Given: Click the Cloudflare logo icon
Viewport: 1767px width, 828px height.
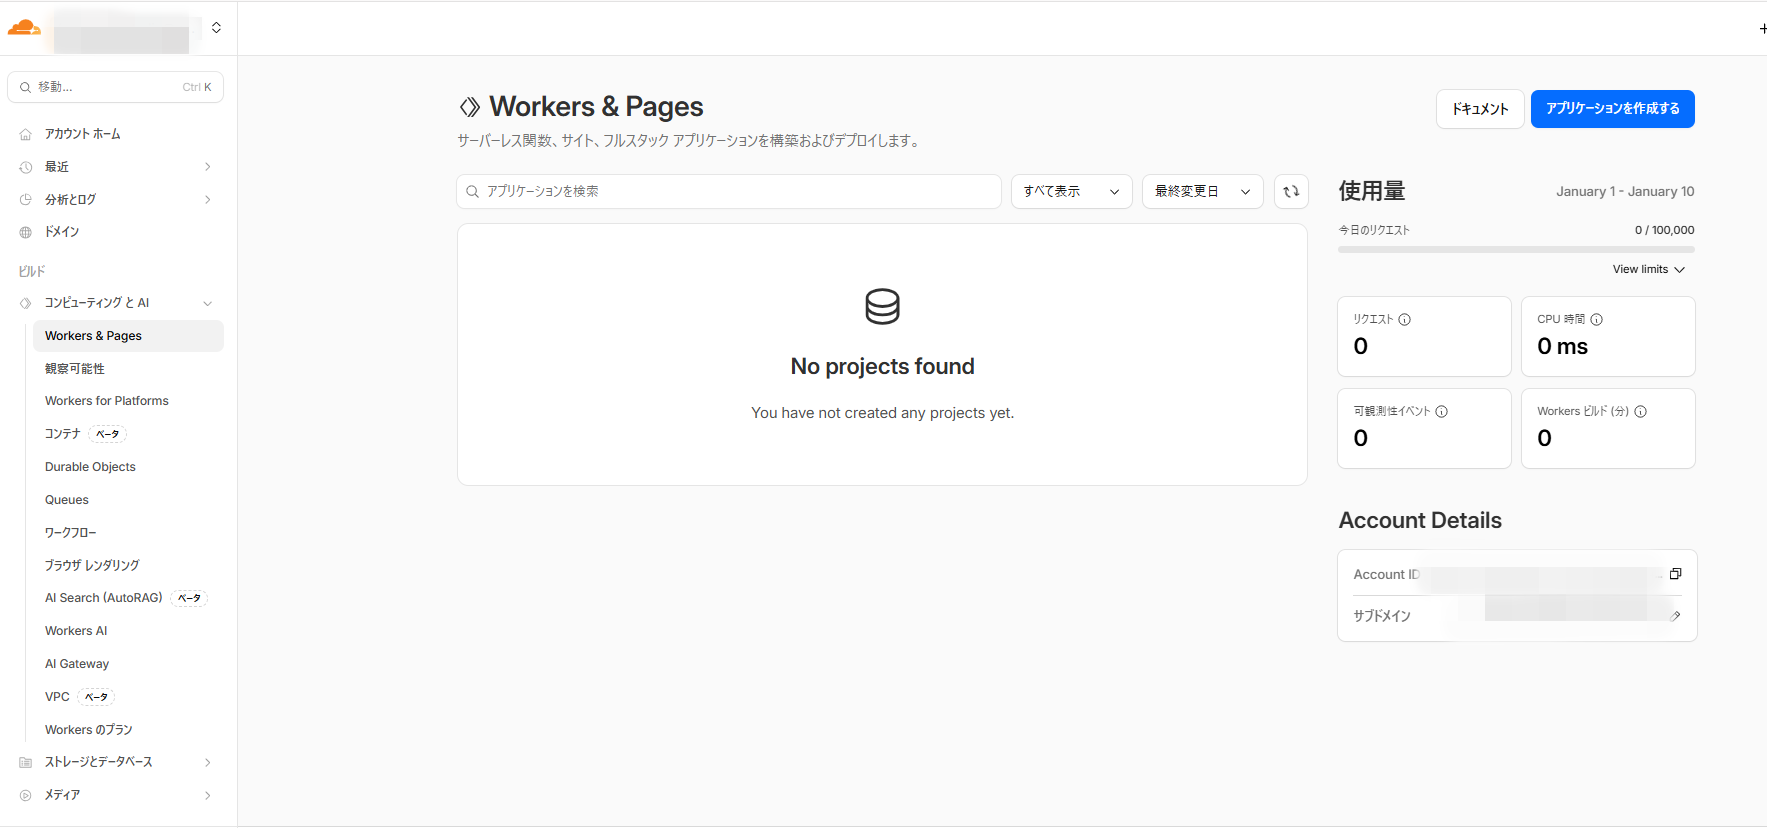Looking at the screenshot, I should (x=24, y=28).
